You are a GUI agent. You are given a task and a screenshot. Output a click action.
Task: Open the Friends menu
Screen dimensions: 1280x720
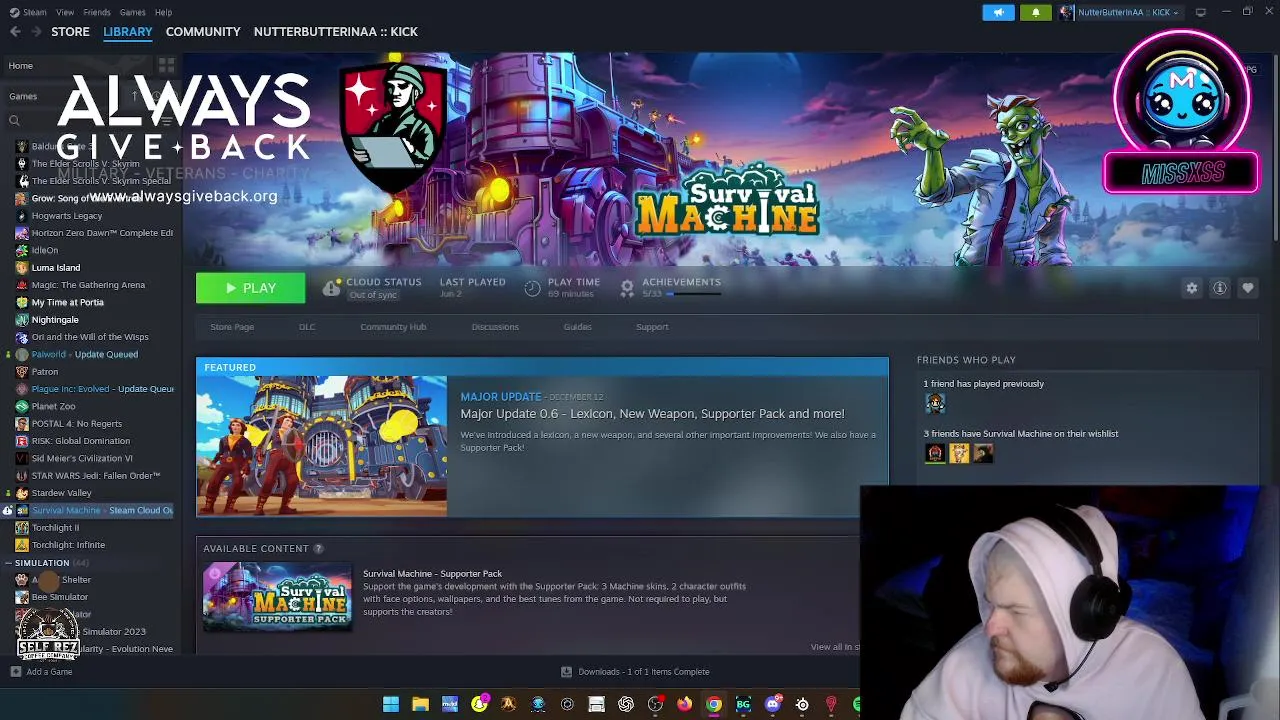tap(97, 12)
